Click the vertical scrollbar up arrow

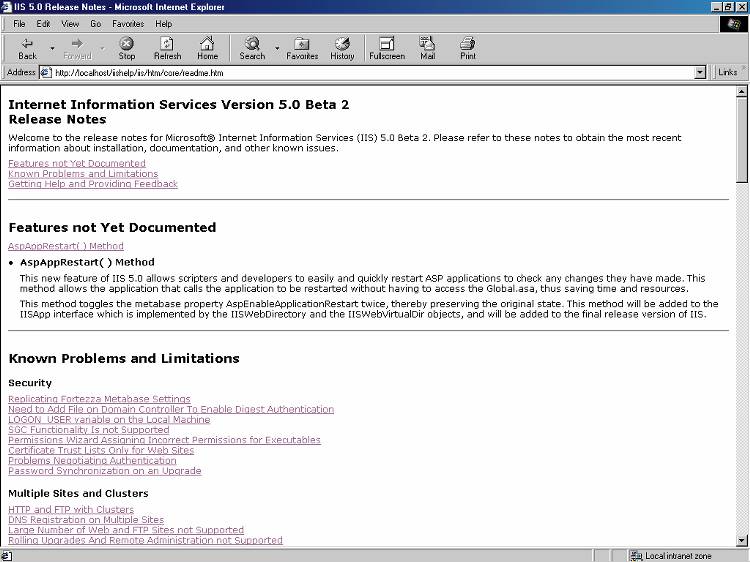(741, 91)
